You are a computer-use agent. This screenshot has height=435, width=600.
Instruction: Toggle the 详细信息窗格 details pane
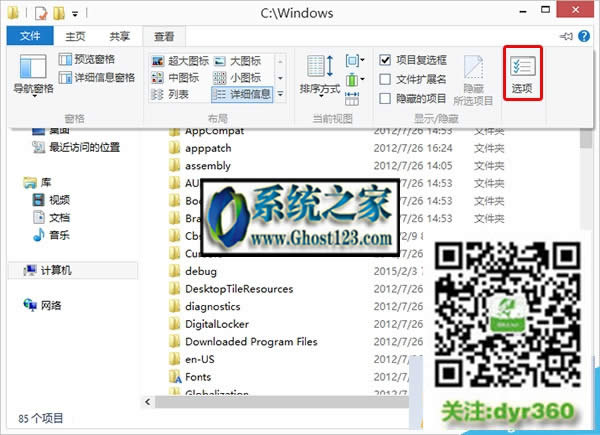click(95, 76)
